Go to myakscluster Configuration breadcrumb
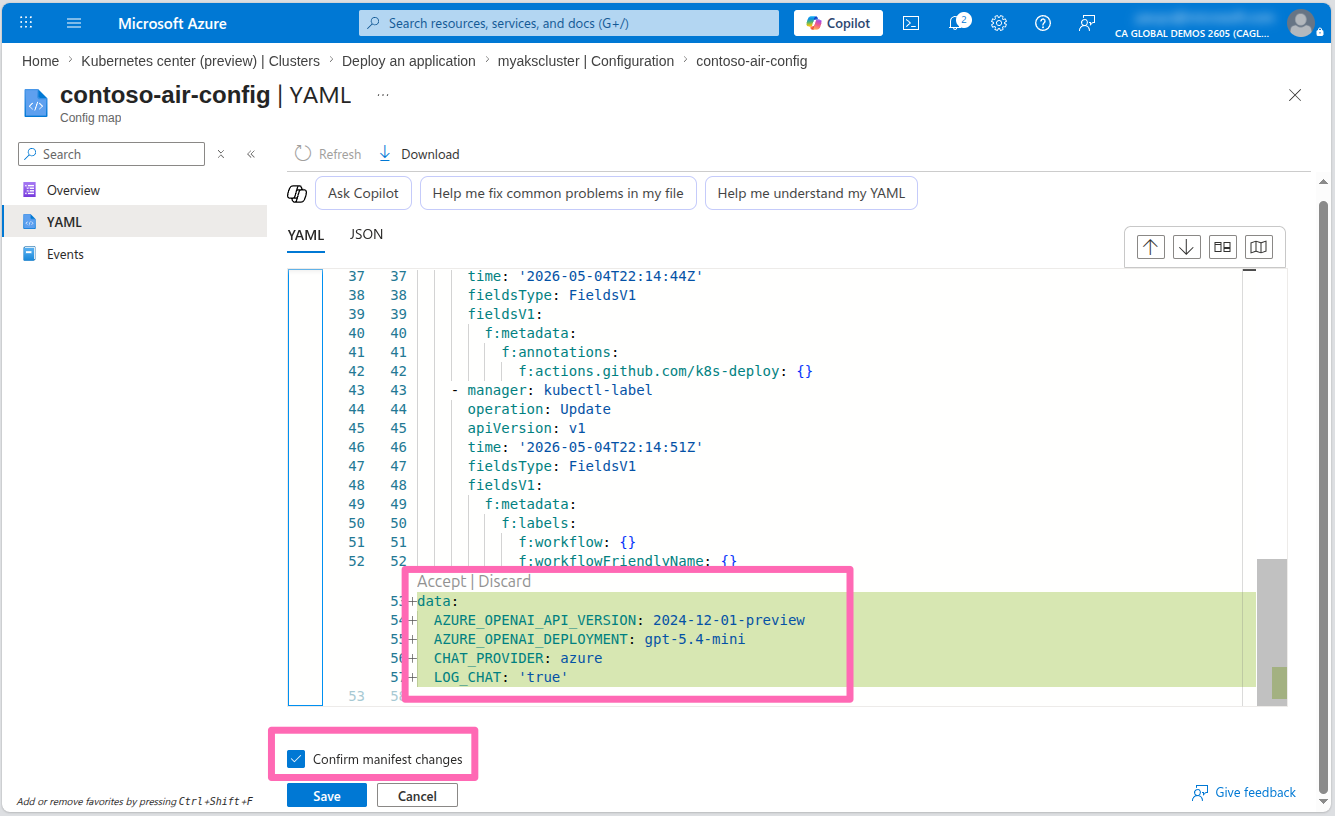 [586, 61]
